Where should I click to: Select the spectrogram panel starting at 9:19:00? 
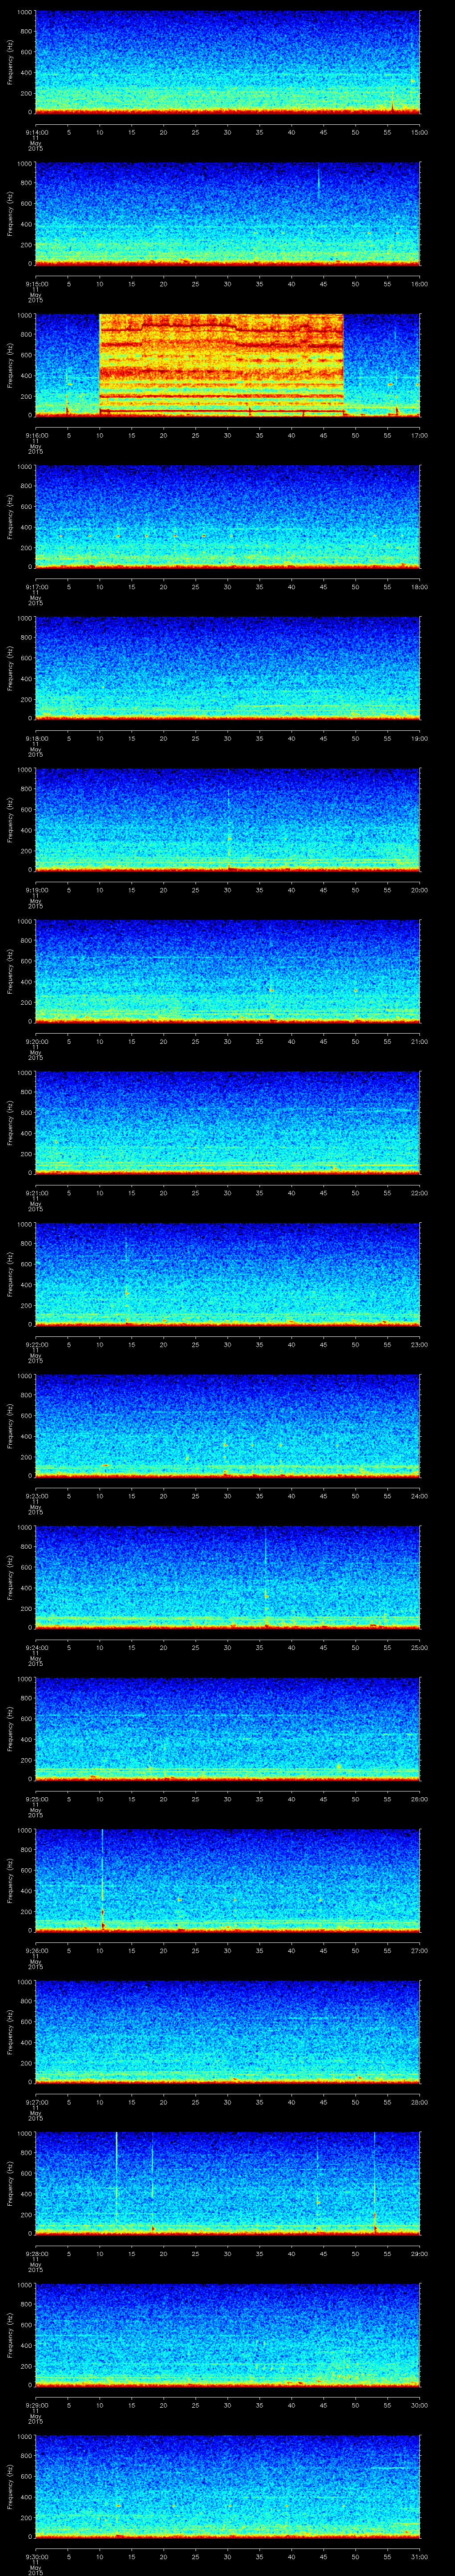[227, 820]
